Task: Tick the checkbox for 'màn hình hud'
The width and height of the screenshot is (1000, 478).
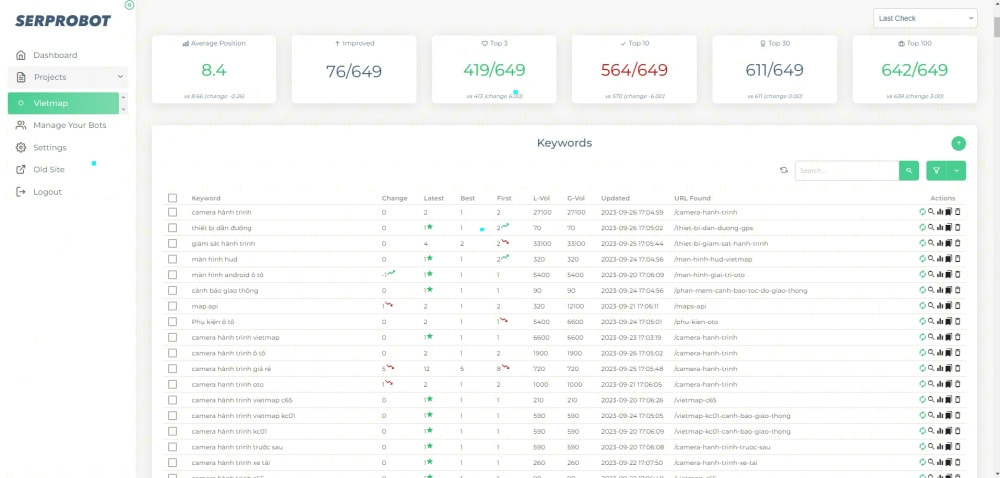Action: click(x=172, y=259)
